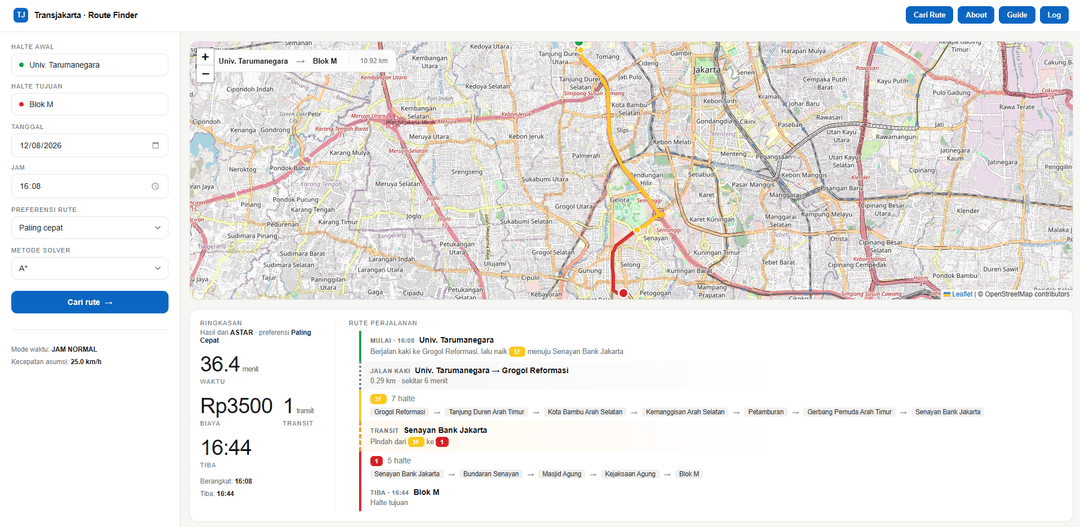Click the Kemanggisan Arah Selatan stop chip

[685, 412]
